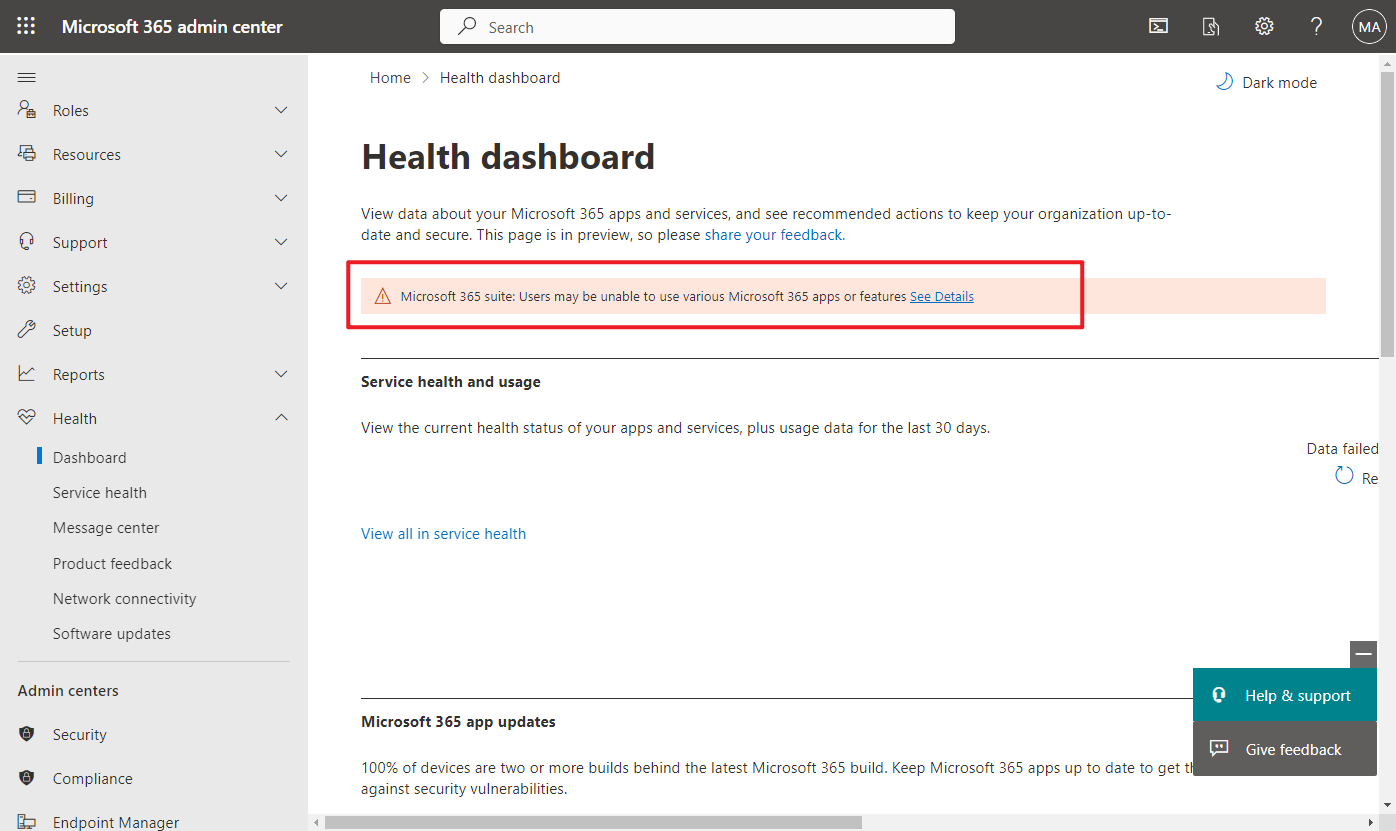The height and width of the screenshot is (831, 1396).
Task: Open the Microsoft 365 app launcher waffle icon
Action: [26, 26]
